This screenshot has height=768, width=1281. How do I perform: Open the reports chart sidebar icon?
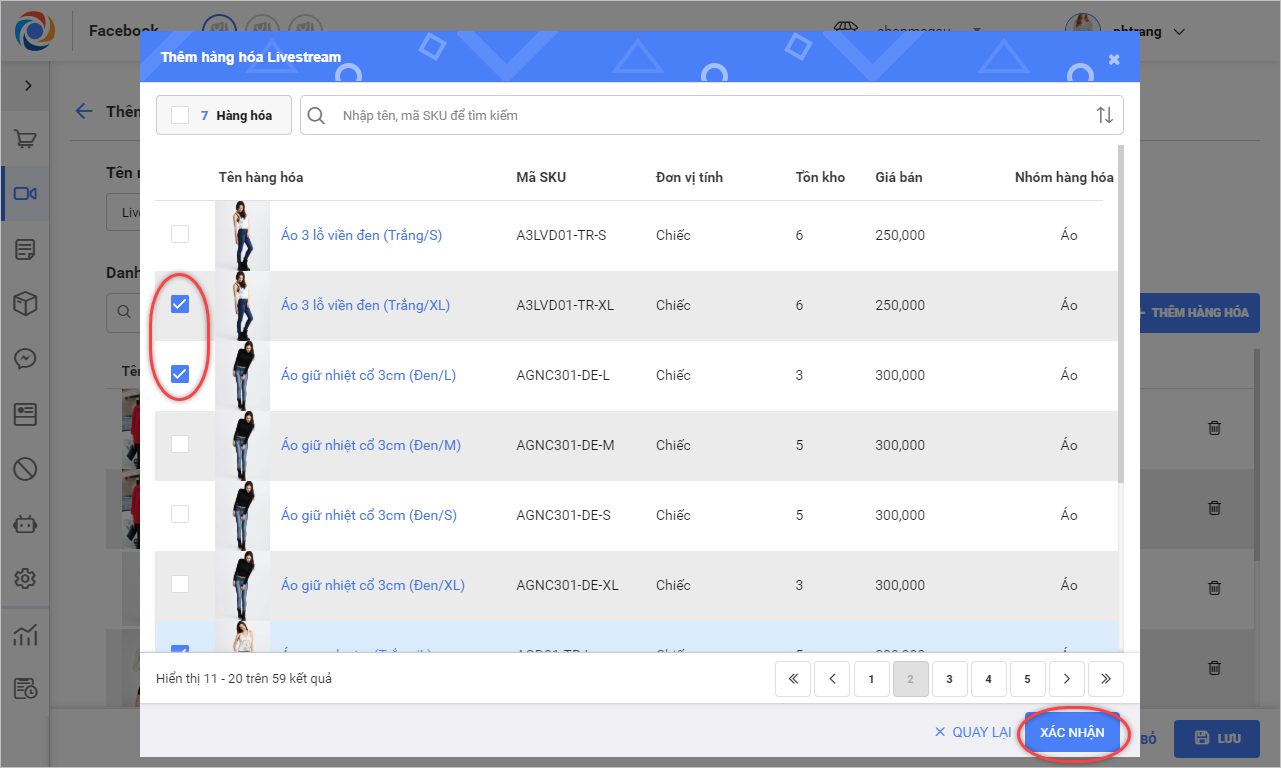(26, 634)
